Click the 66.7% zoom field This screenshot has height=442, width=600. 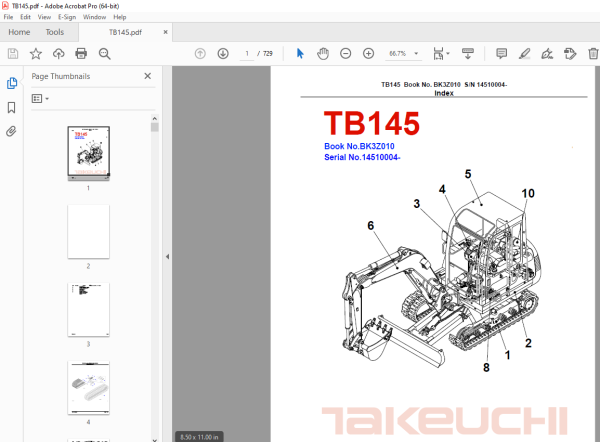pos(398,54)
